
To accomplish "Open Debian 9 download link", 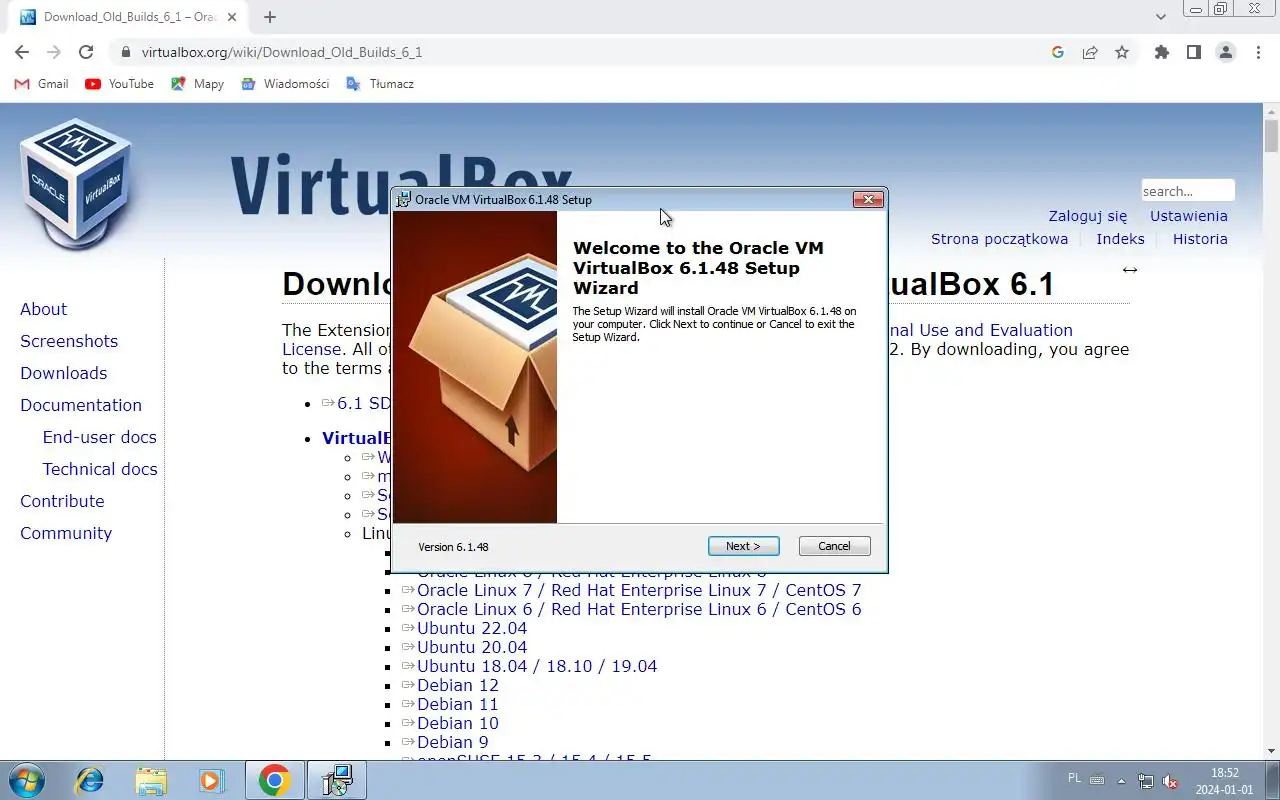I will pos(453,742).
